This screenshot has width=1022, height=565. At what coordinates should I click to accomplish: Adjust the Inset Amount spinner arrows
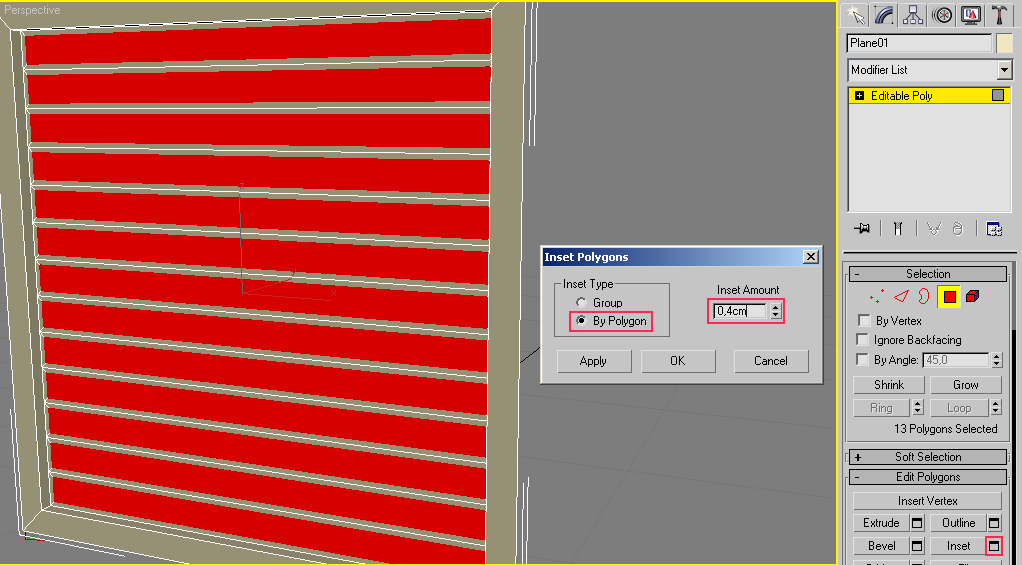pyautogui.click(x=775, y=311)
